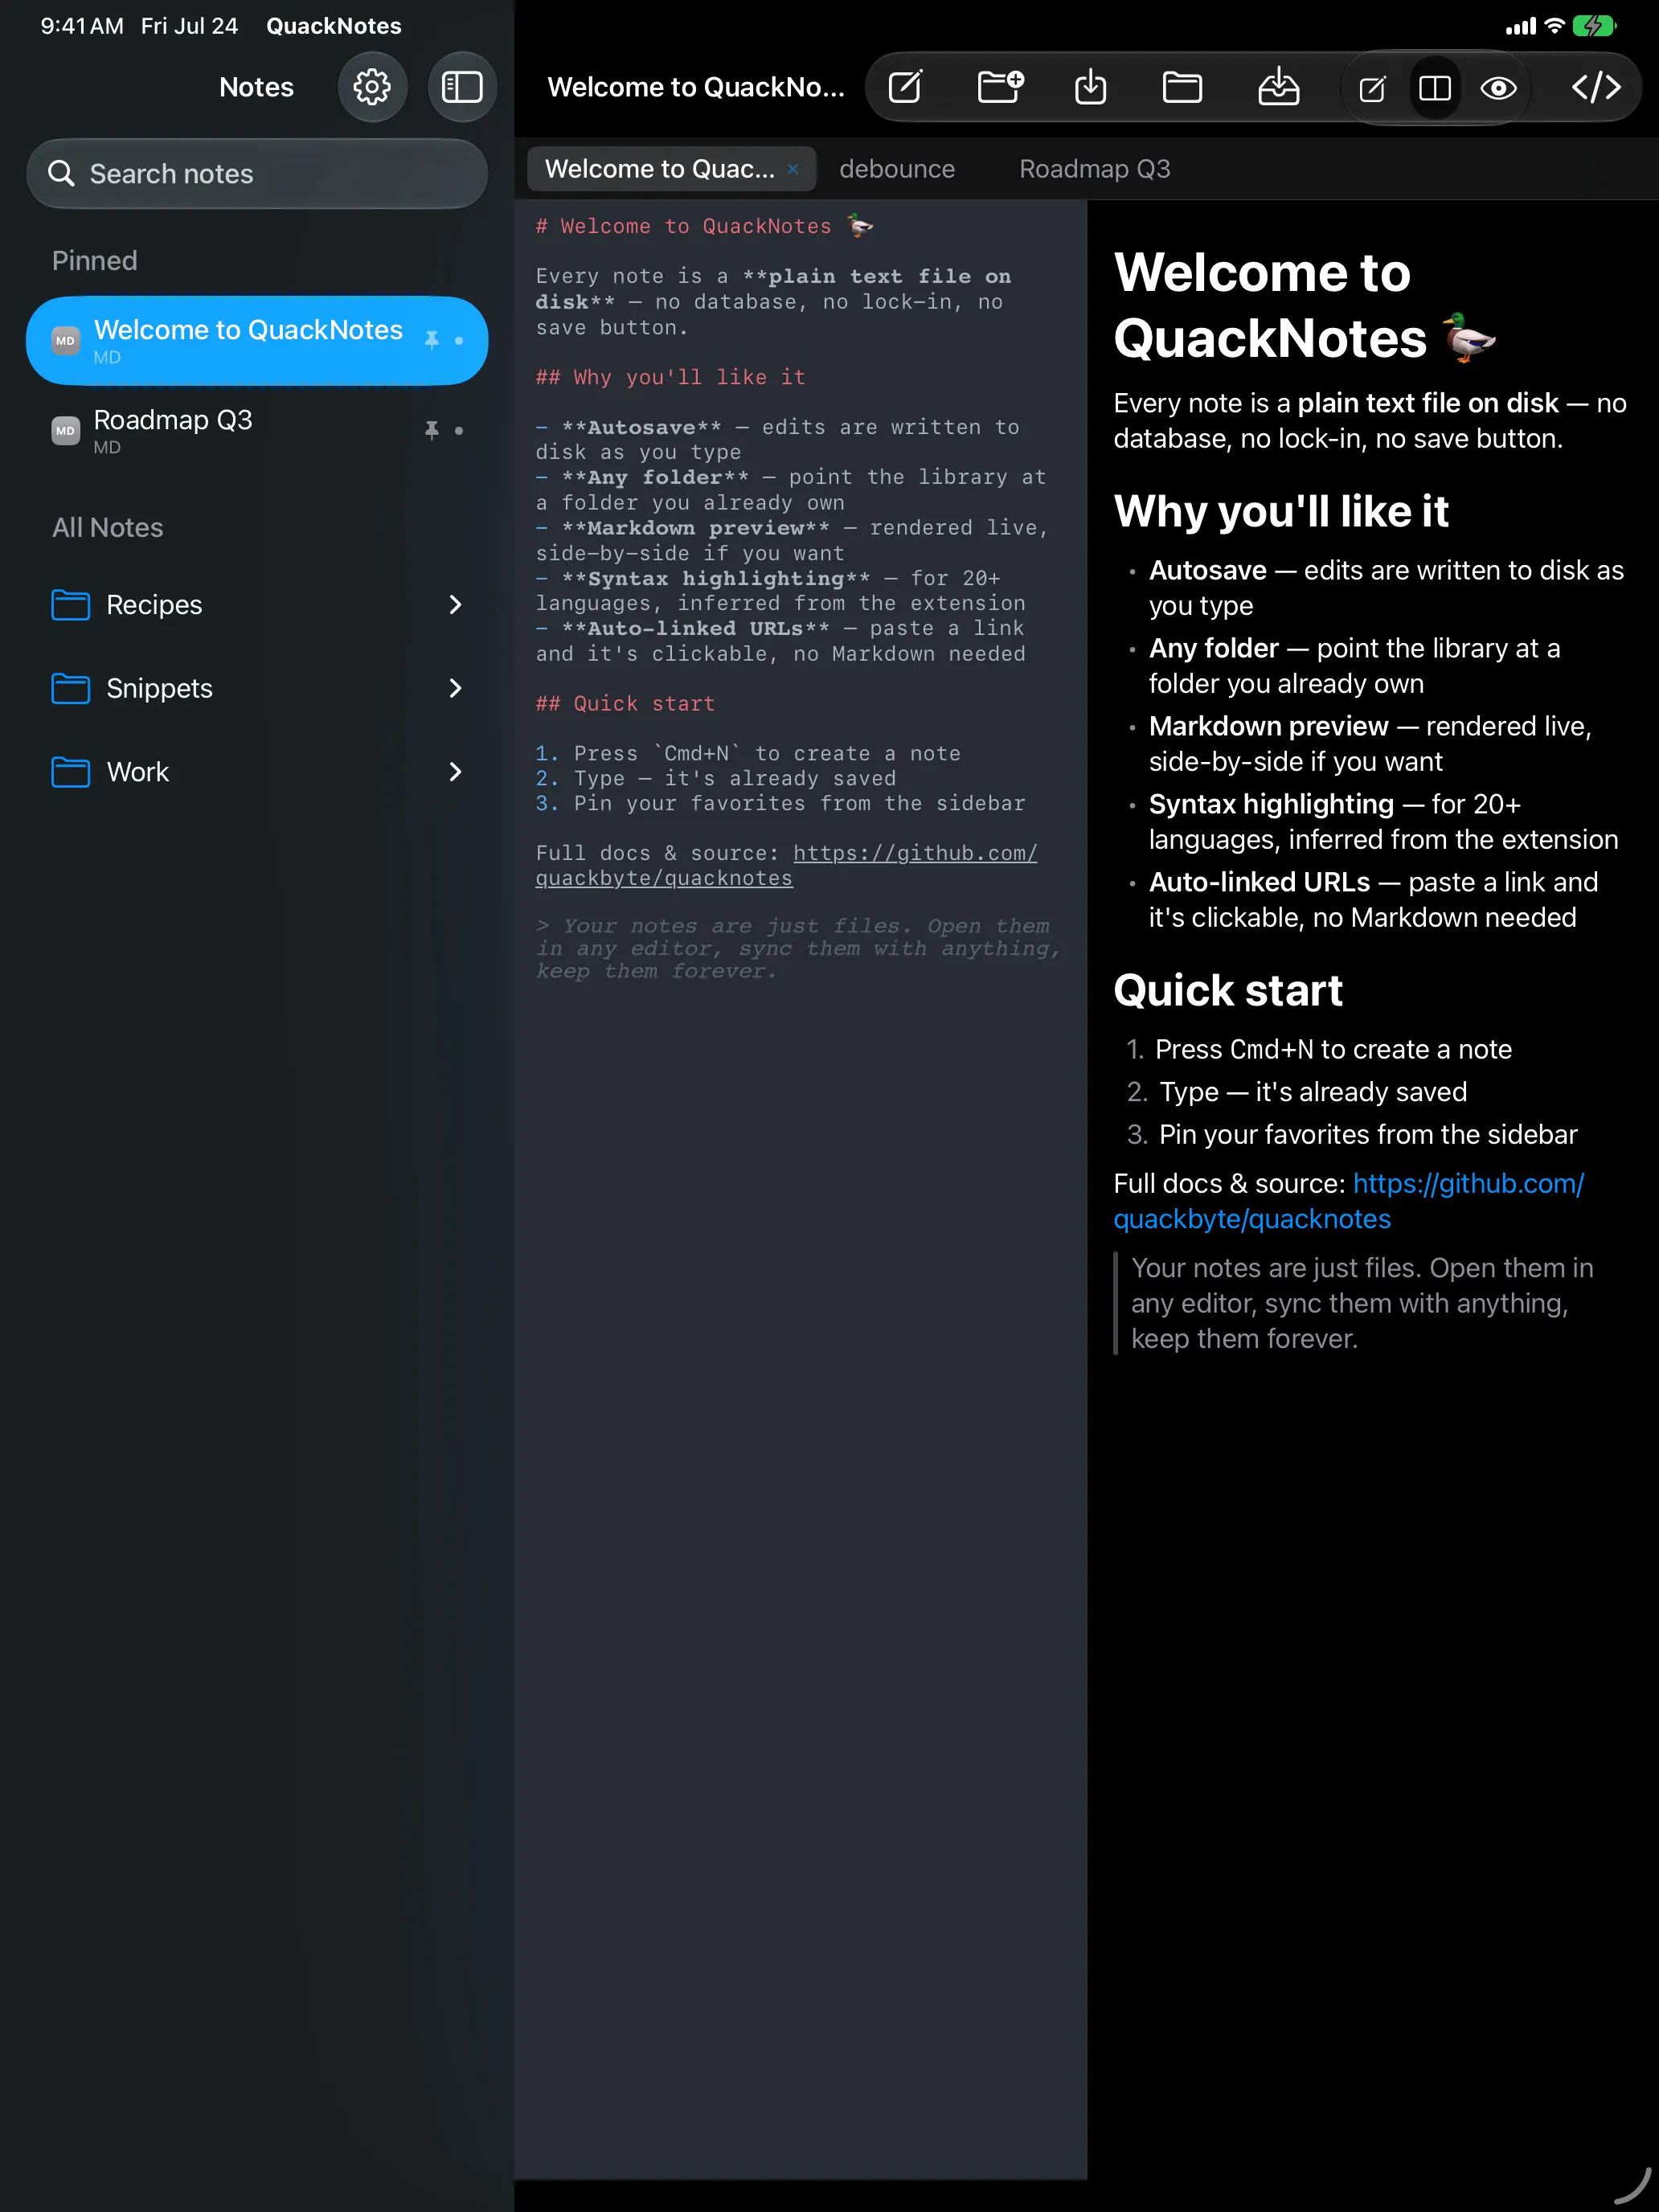Click the Search notes field
Image resolution: width=1659 pixels, height=2212 pixels.
(x=257, y=174)
